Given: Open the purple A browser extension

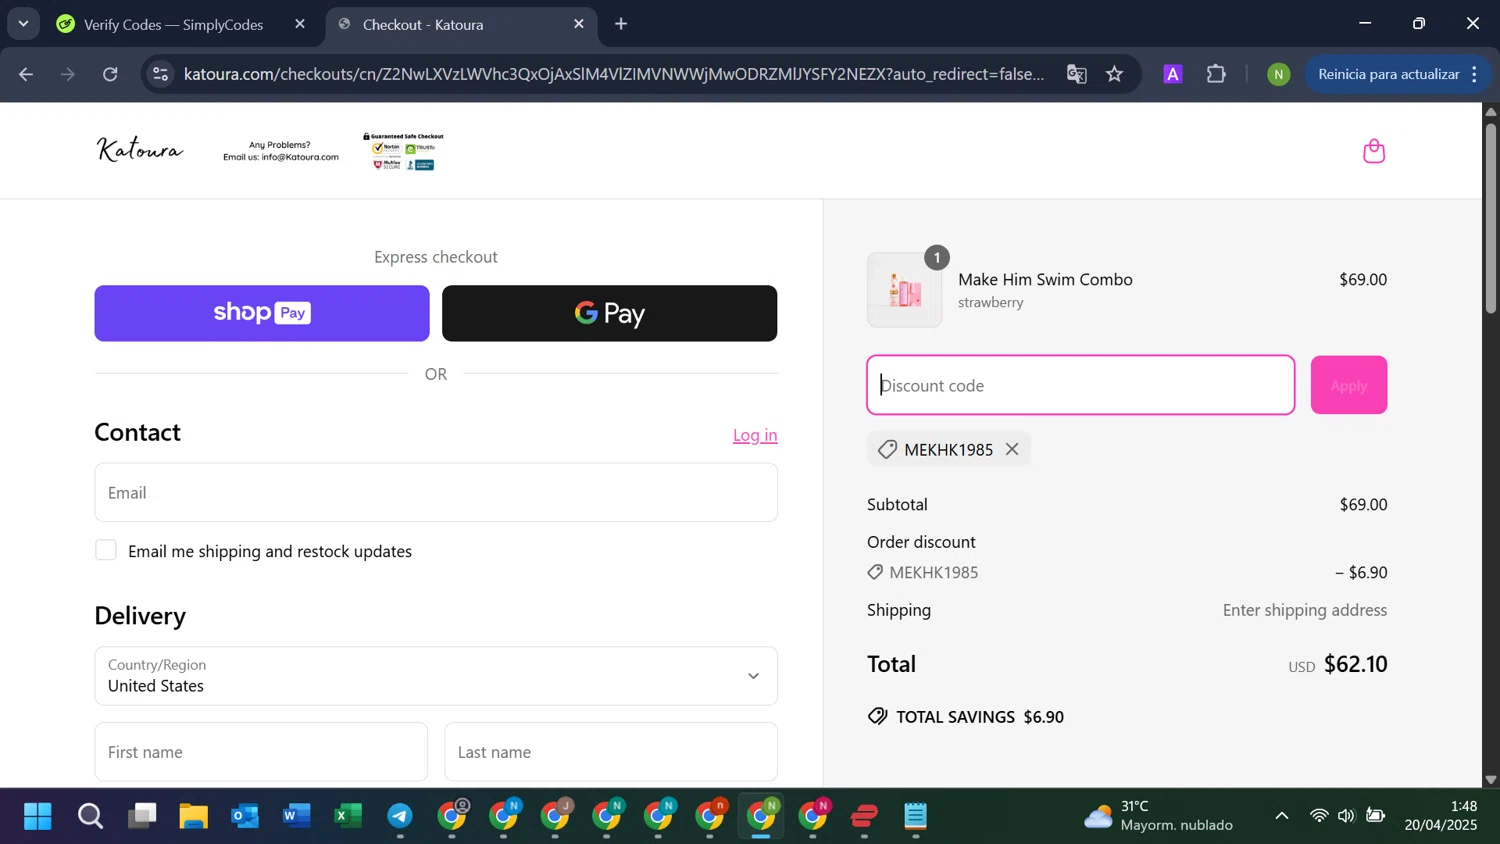Looking at the screenshot, I should pyautogui.click(x=1173, y=74).
